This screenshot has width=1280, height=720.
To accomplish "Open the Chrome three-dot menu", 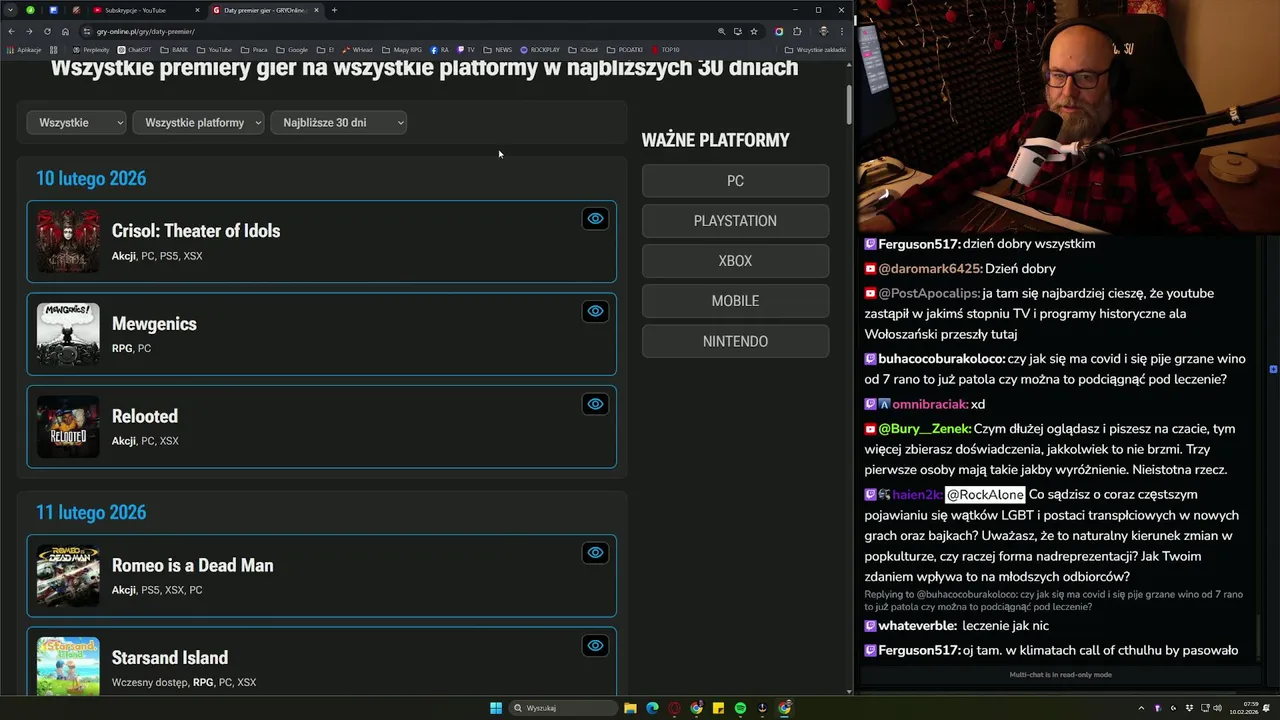I will 841,31.
